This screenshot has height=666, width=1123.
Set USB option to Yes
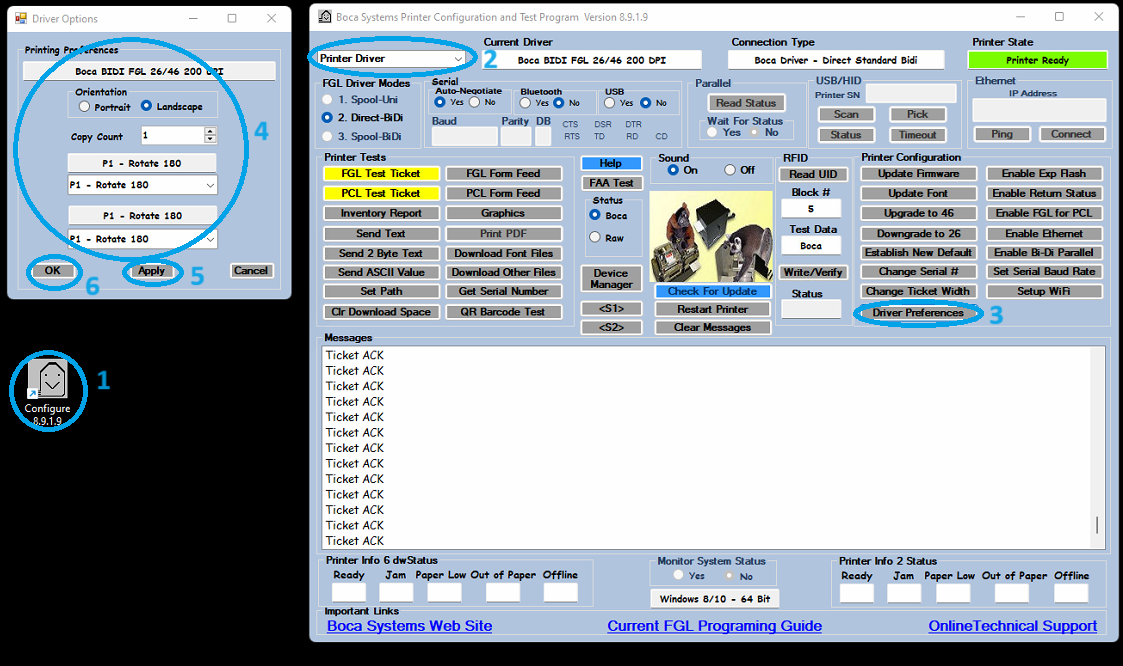[609, 103]
